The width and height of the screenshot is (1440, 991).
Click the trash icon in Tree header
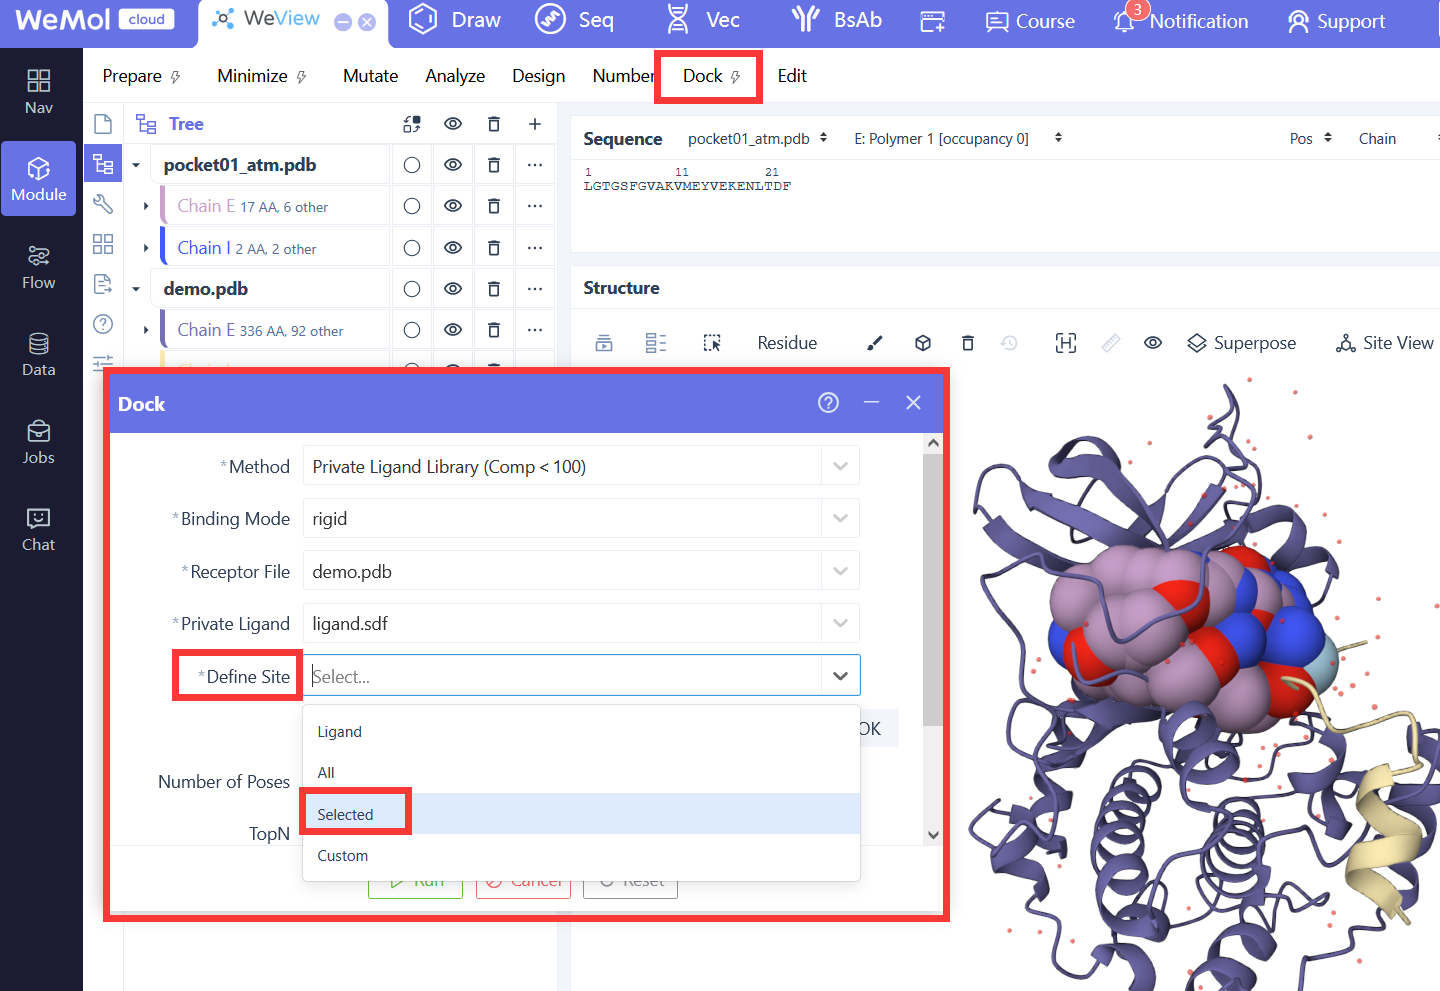(x=494, y=124)
